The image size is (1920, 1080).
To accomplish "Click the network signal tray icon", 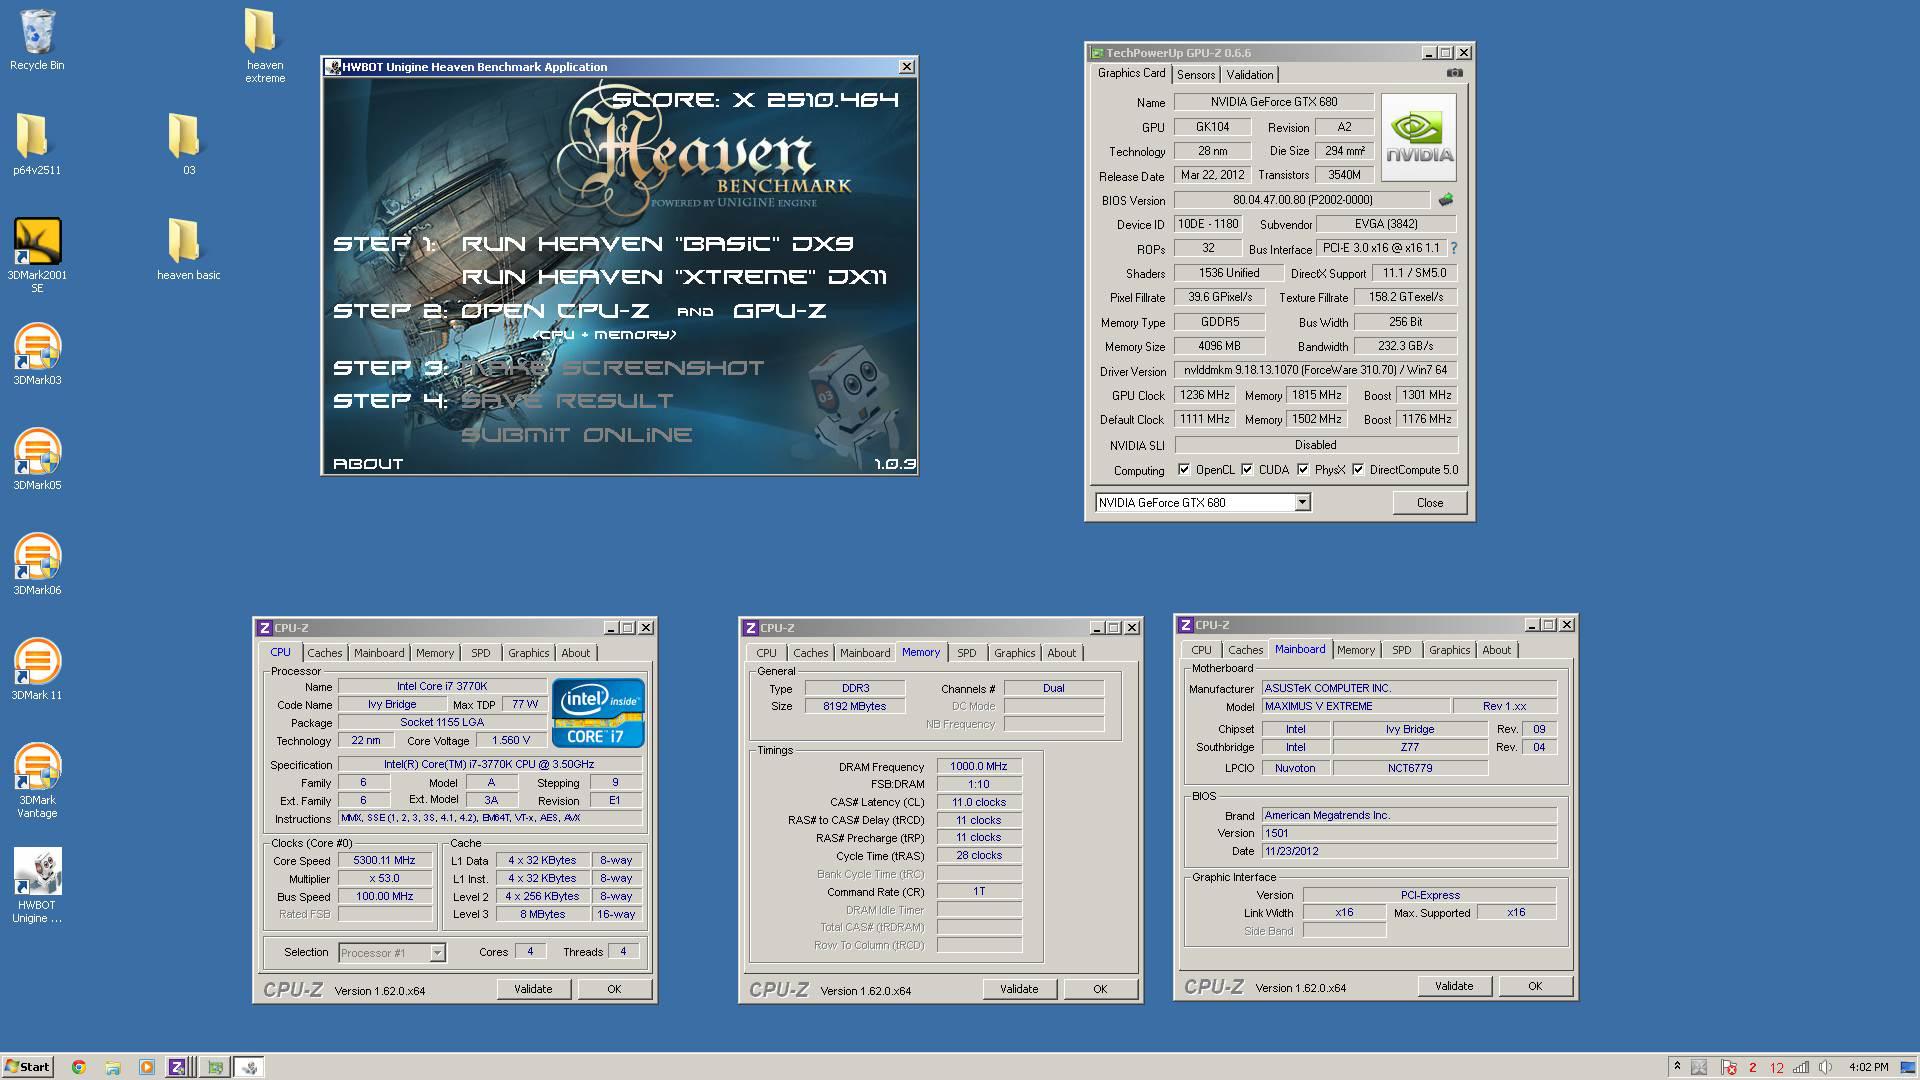I will 1801,1067.
